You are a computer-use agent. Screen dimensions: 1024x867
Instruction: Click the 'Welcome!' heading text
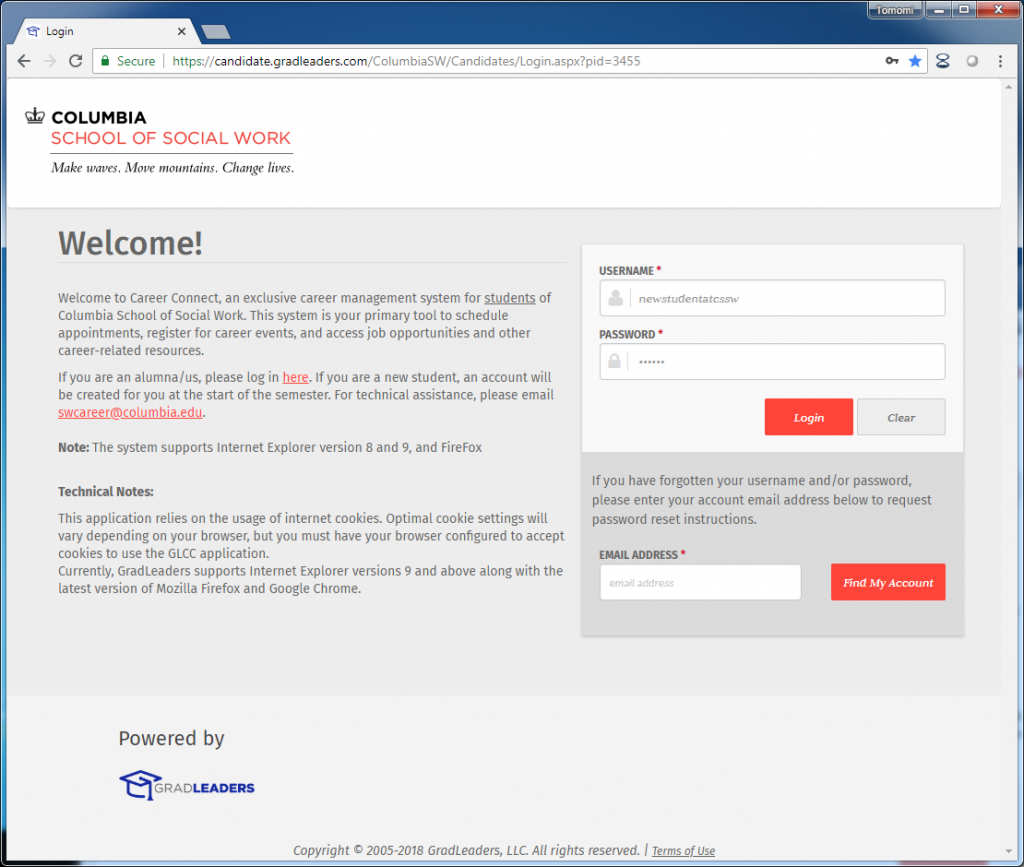pyautogui.click(x=131, y=244)
